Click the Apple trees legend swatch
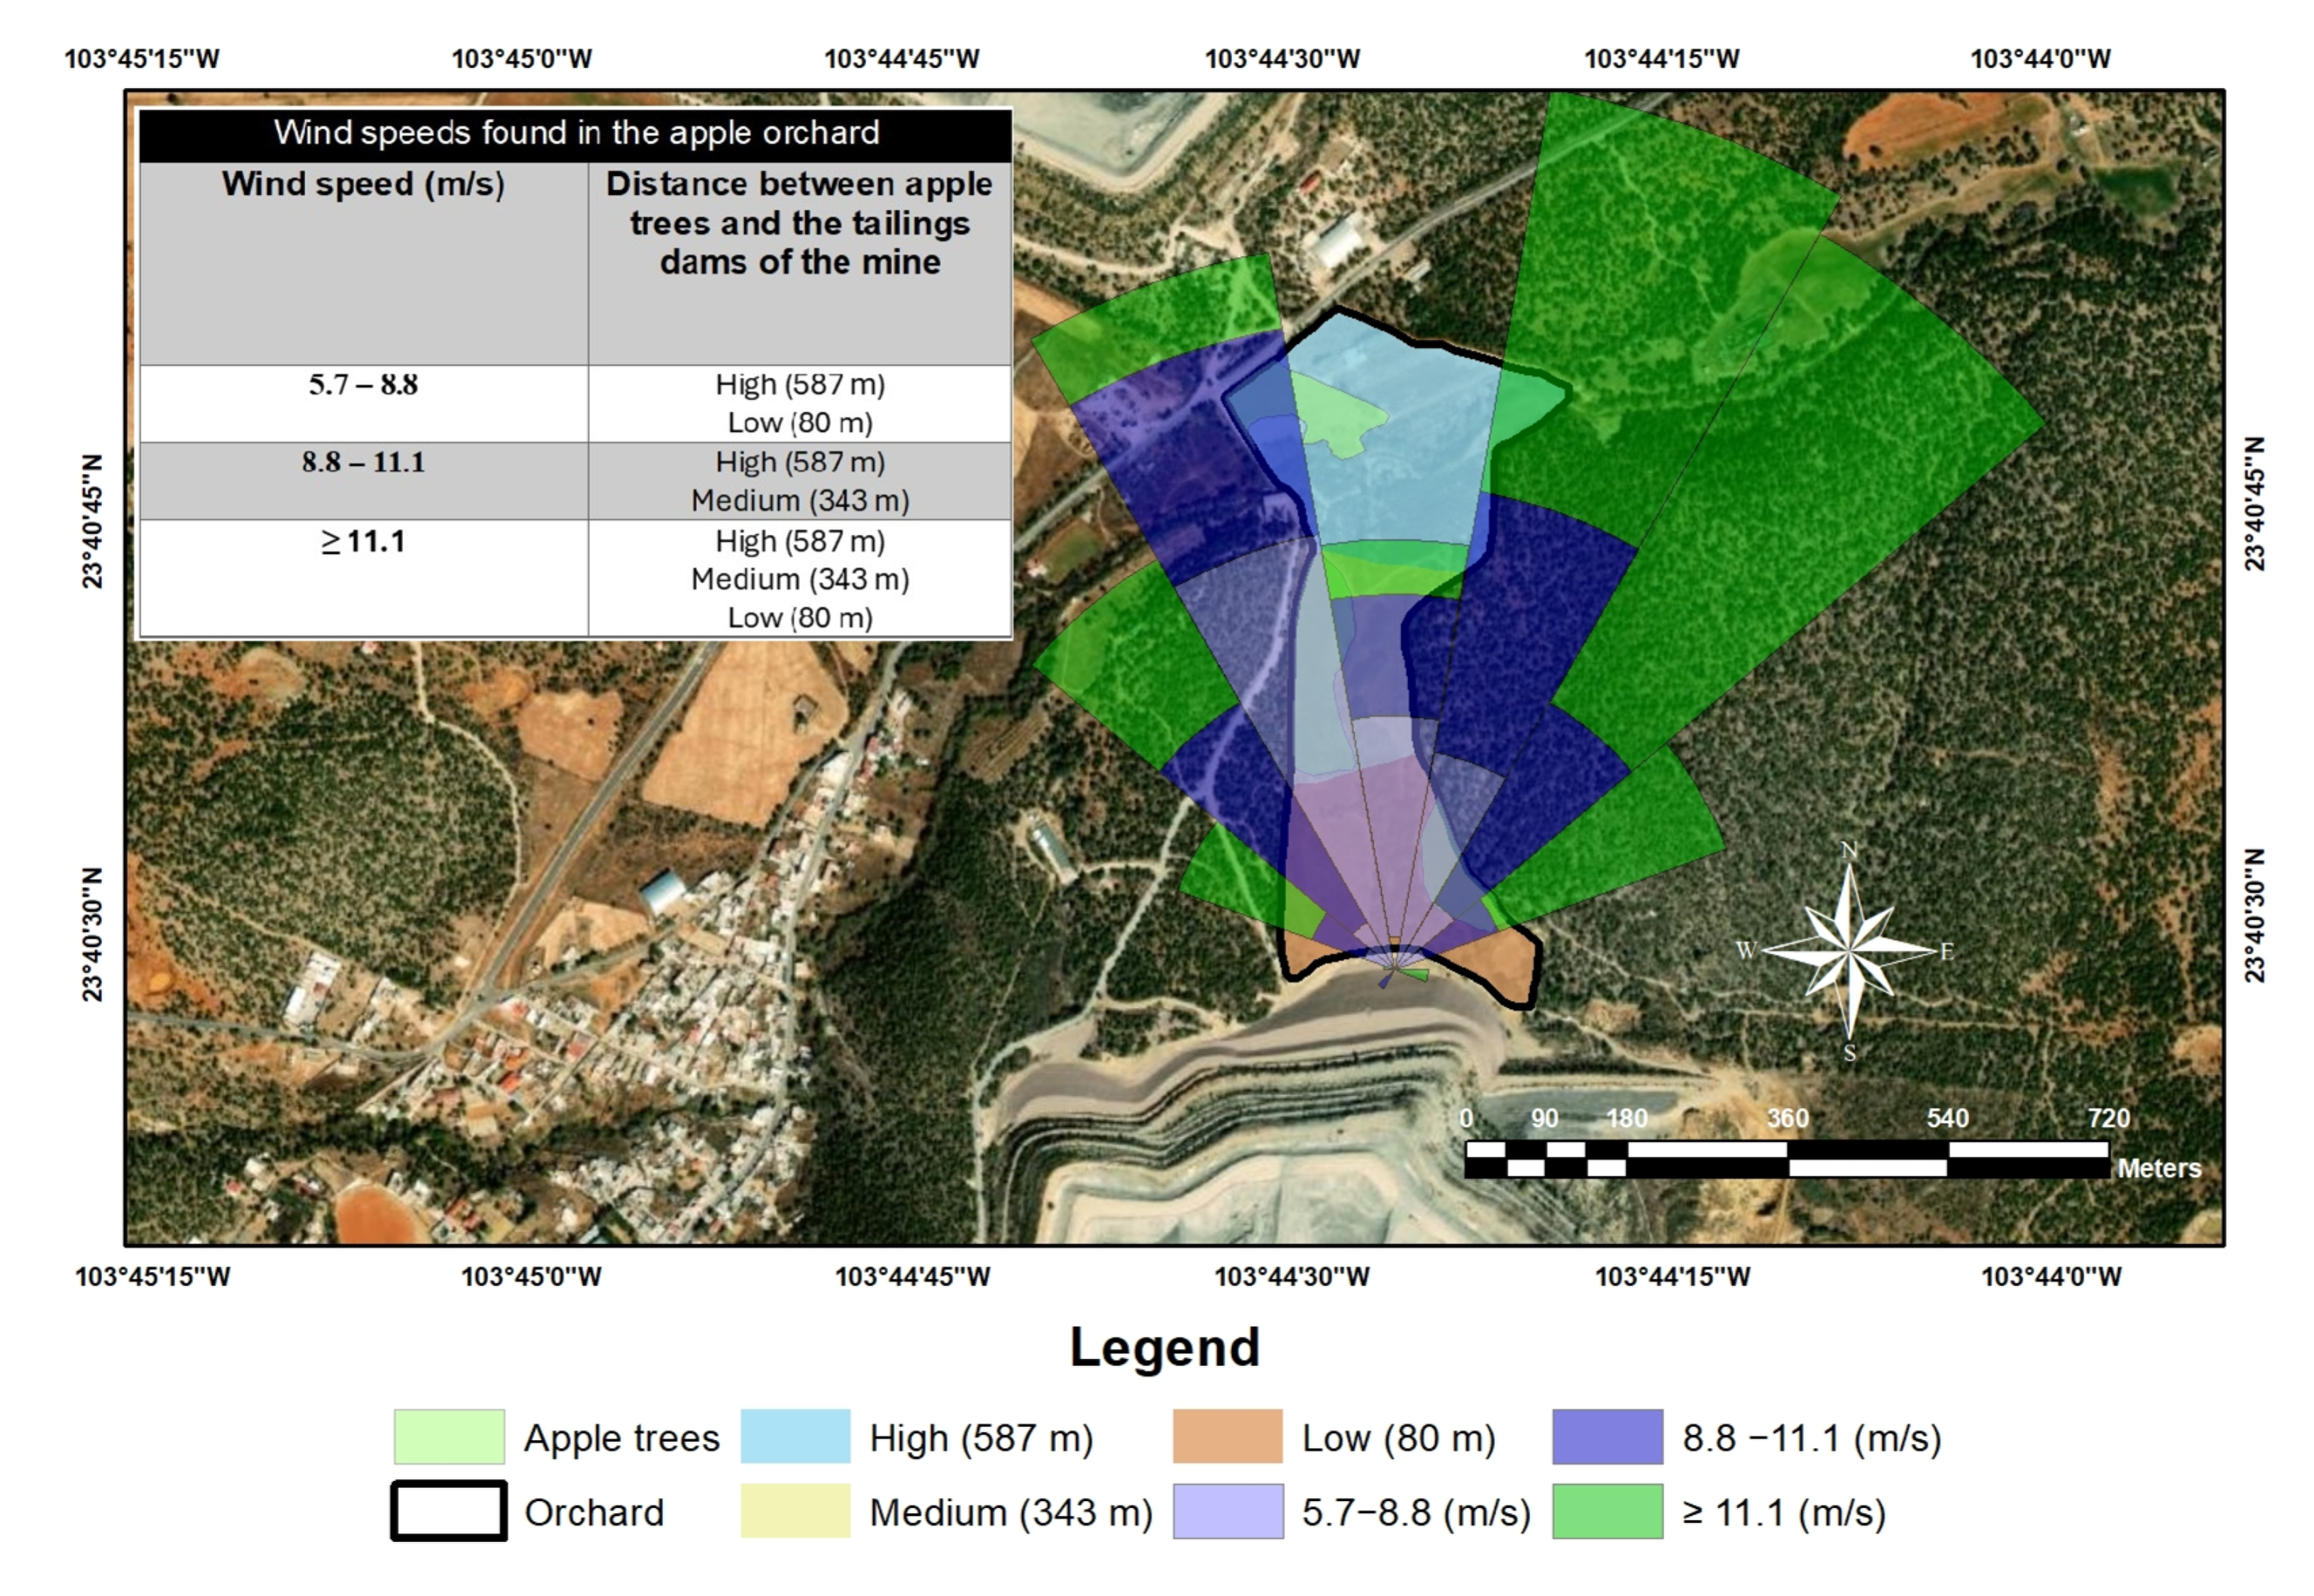This screenshot has height=1596, width=2314. [x=449, y=1437]
